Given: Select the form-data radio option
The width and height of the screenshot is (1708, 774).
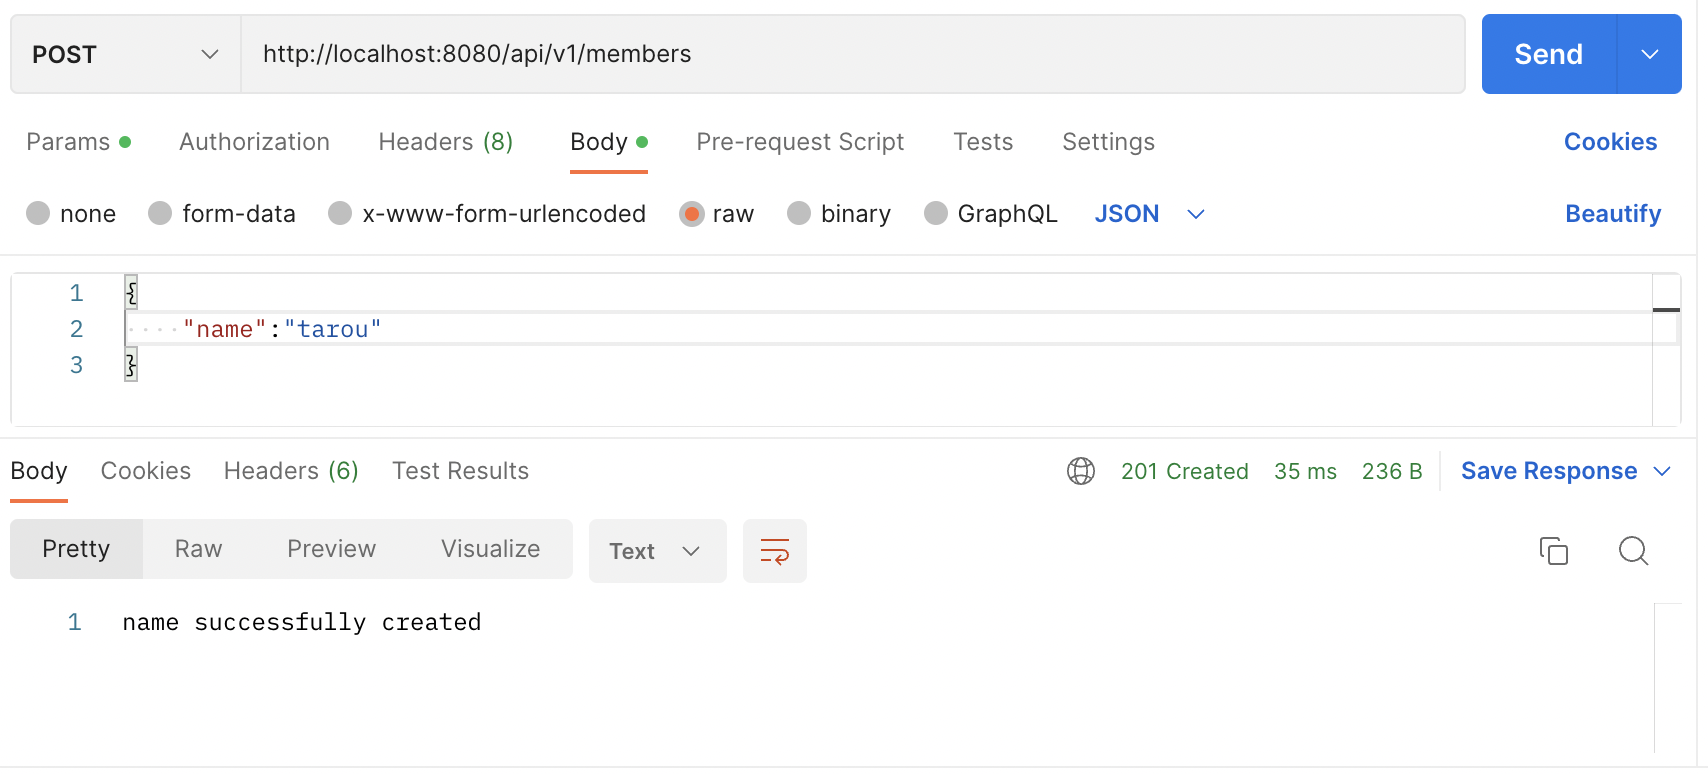Looking at the screenshot, I should coord(160,213).
